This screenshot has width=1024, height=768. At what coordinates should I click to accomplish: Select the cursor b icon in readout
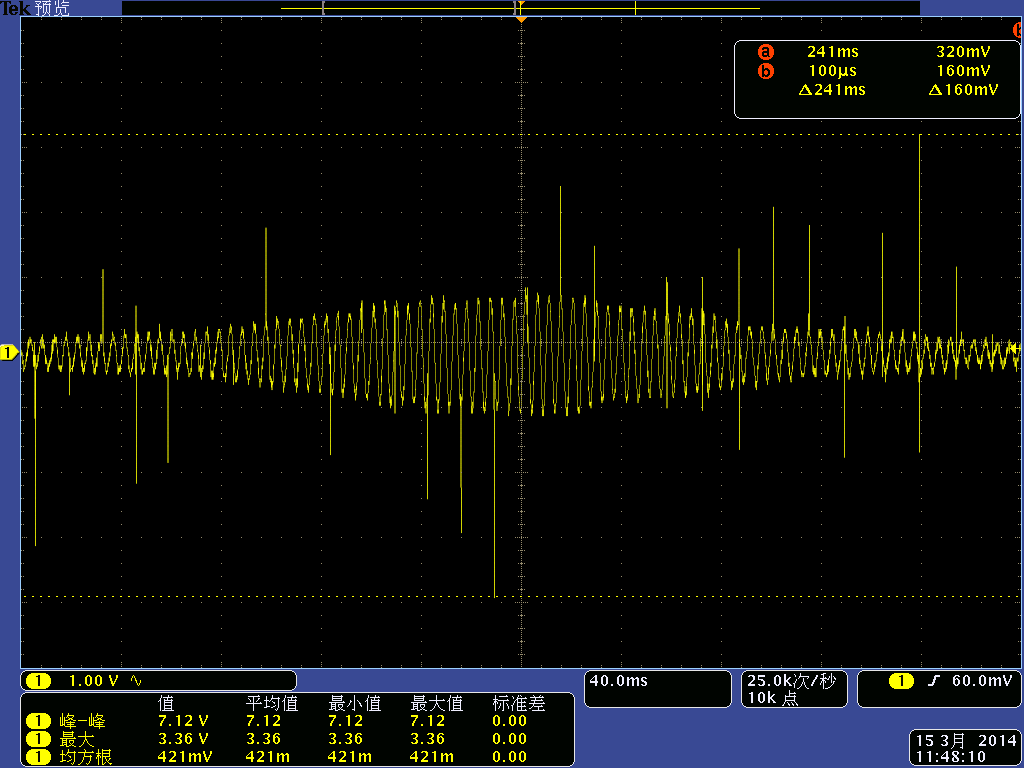point(765,71)
